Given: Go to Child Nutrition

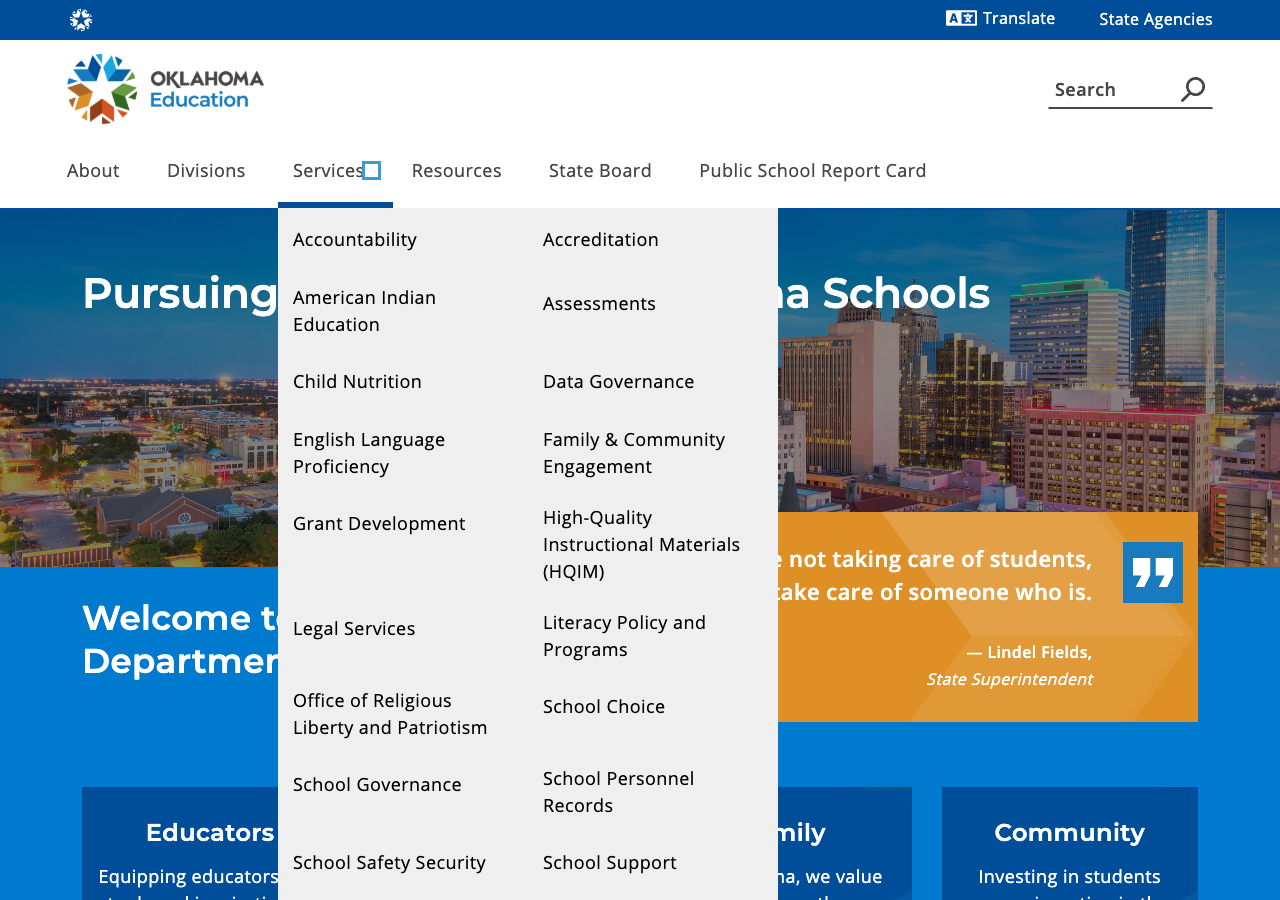Looking at the screenshot, I should (x=357, y=382).
